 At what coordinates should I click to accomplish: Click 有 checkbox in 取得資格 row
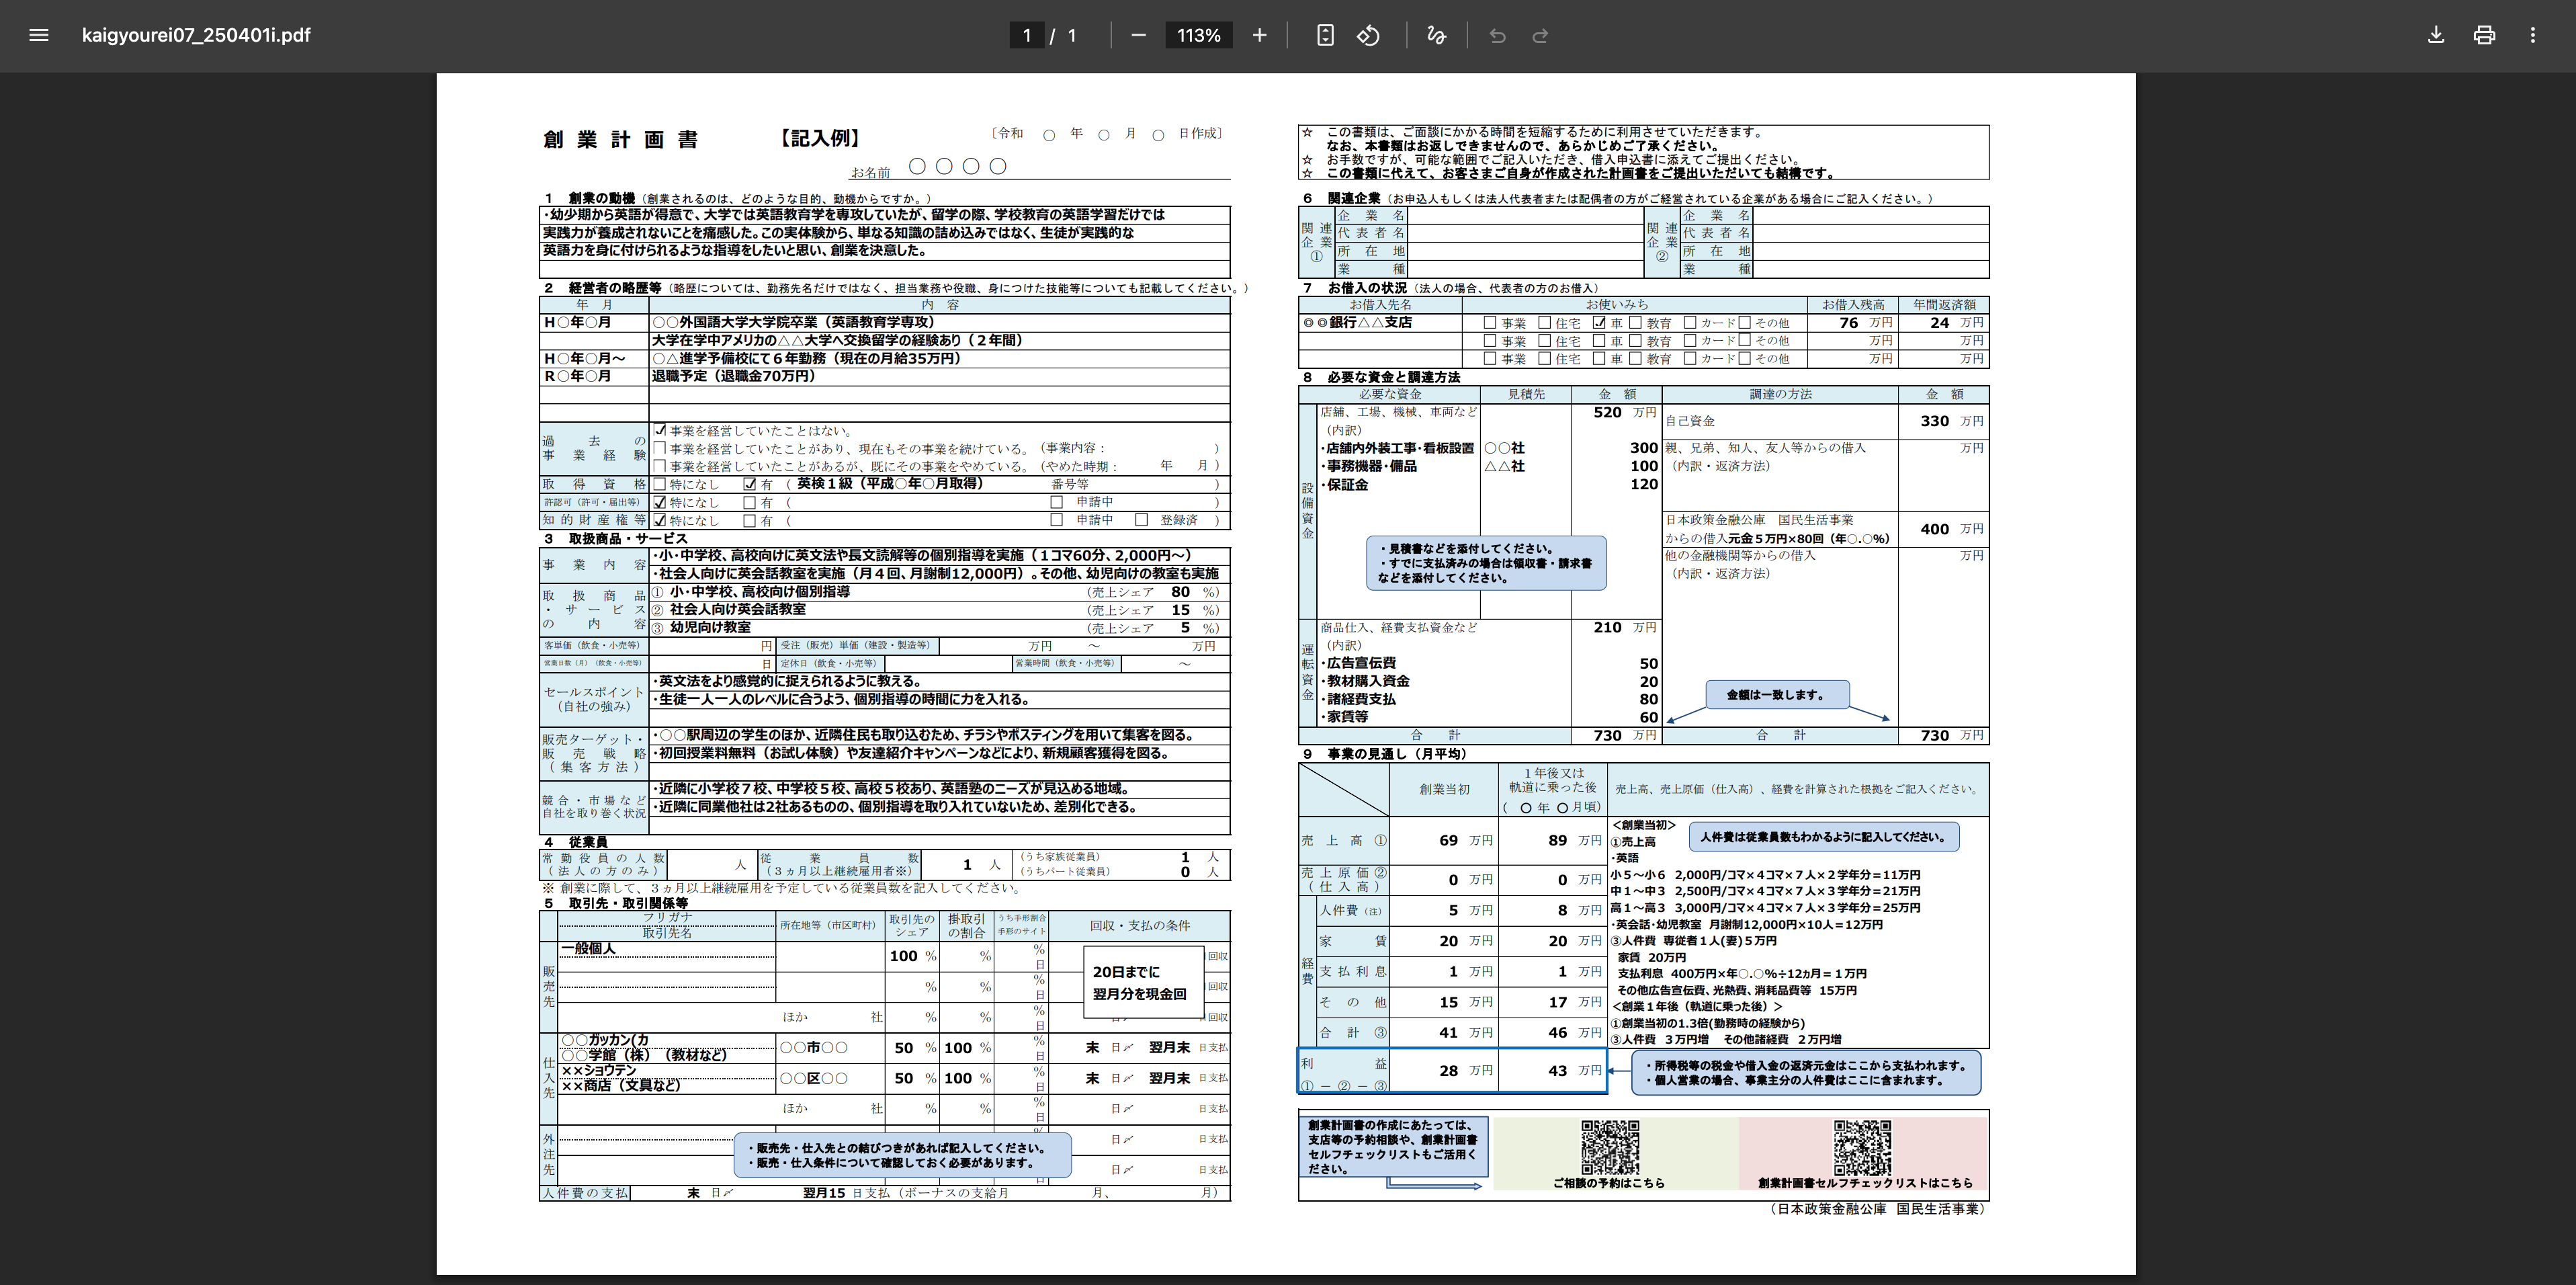tap(750, 484)
